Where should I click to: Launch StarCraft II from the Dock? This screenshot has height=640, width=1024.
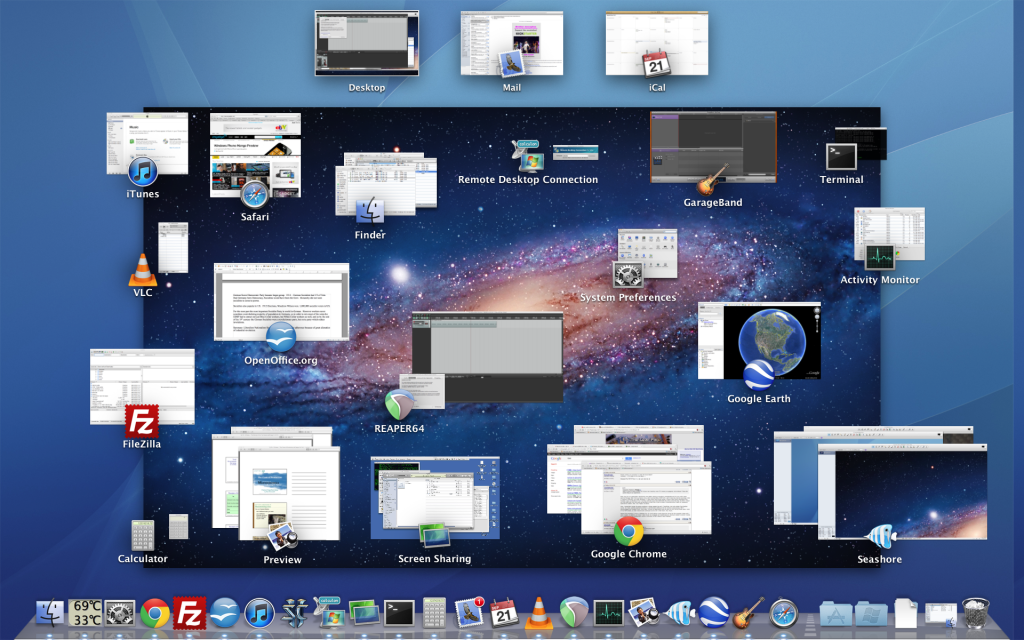295,613
